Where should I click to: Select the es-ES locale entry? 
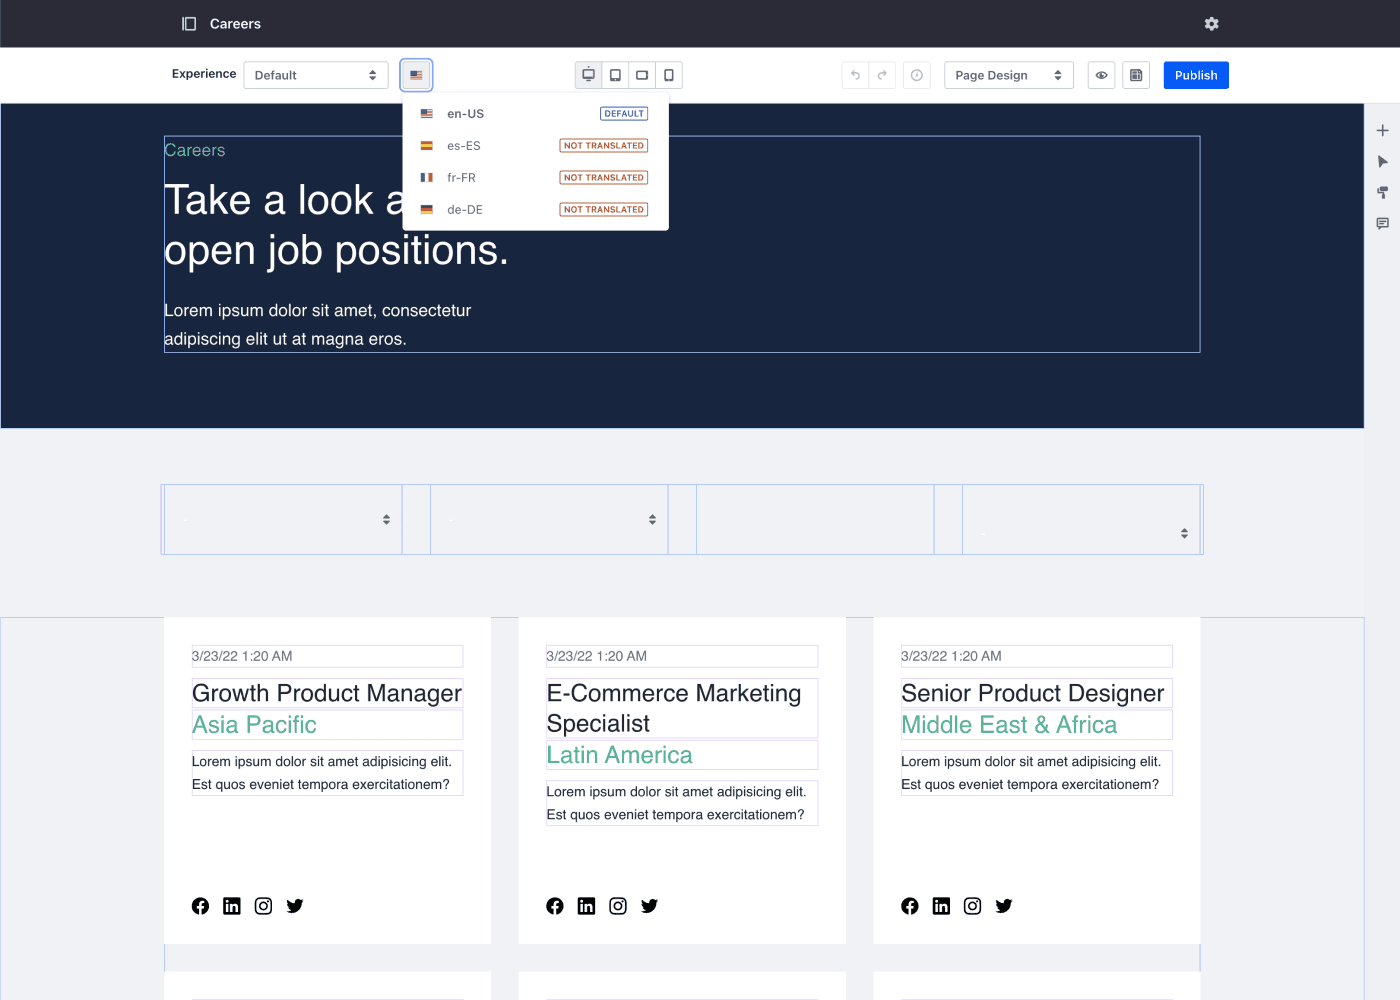pos(463,145)
